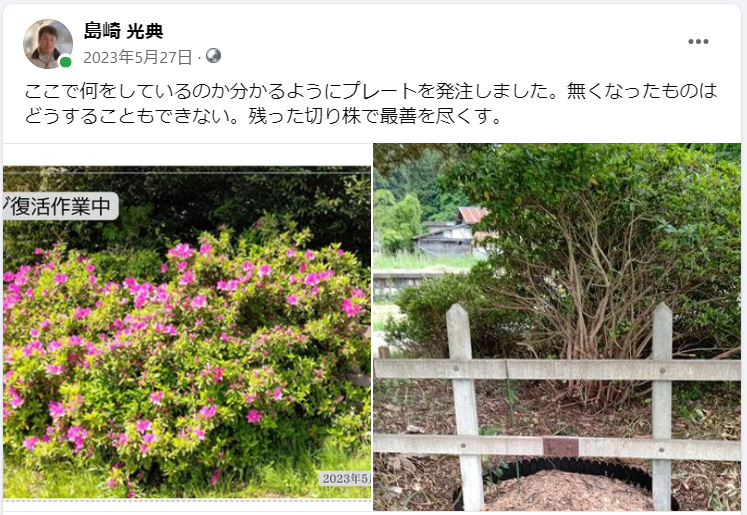Click the right white fence post
Viewport: 747px width, 515px height.
point(662,406)
